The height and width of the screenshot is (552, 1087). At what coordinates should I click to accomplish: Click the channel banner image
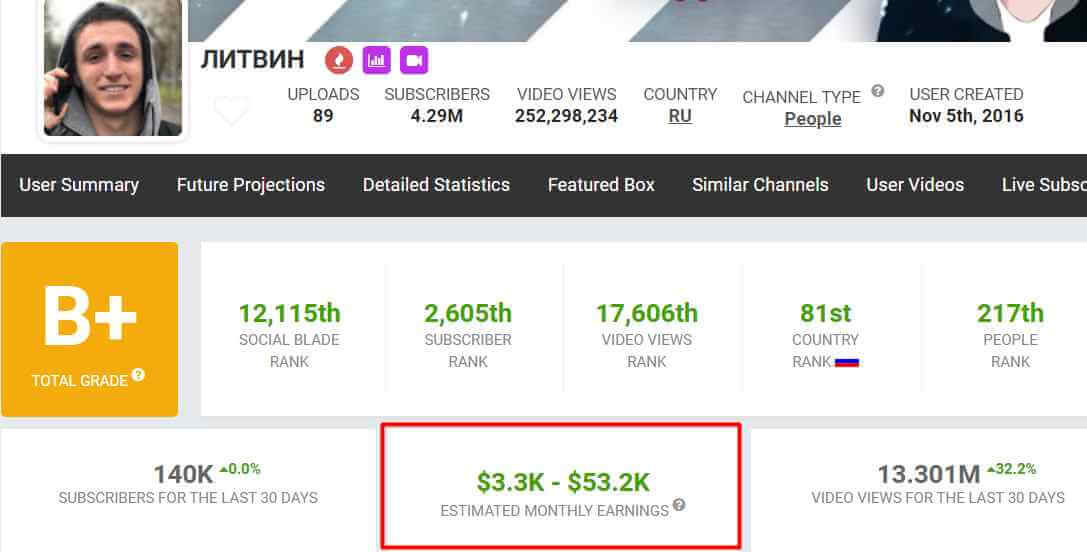tap(637, 21)
